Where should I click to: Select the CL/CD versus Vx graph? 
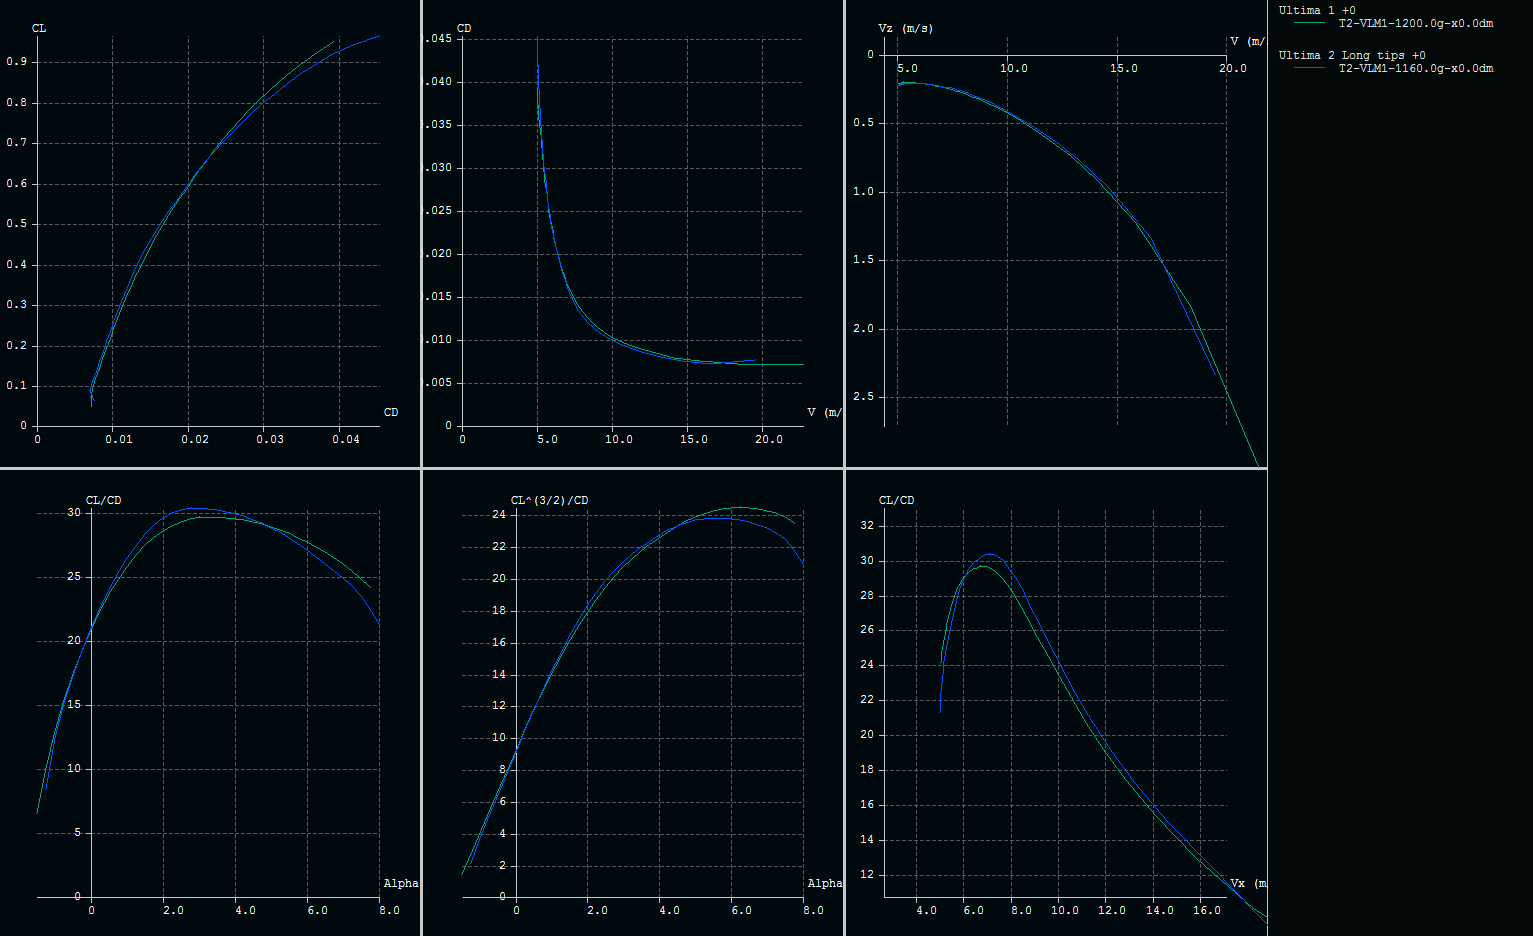1056,703
